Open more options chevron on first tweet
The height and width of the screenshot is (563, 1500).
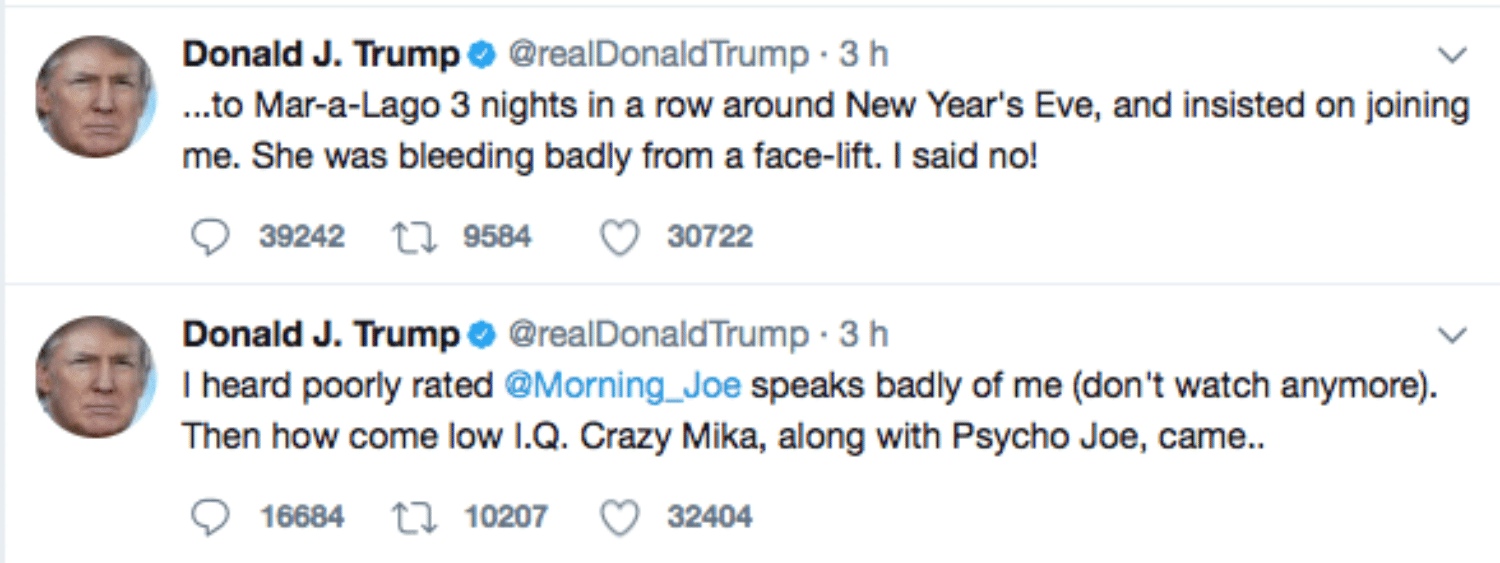tap(1451, 56)
